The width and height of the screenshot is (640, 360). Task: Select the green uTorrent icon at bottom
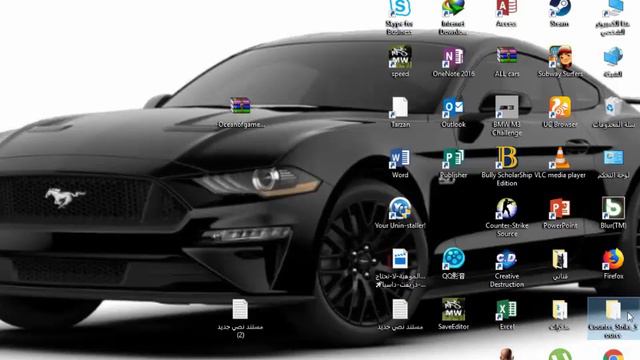560,354
